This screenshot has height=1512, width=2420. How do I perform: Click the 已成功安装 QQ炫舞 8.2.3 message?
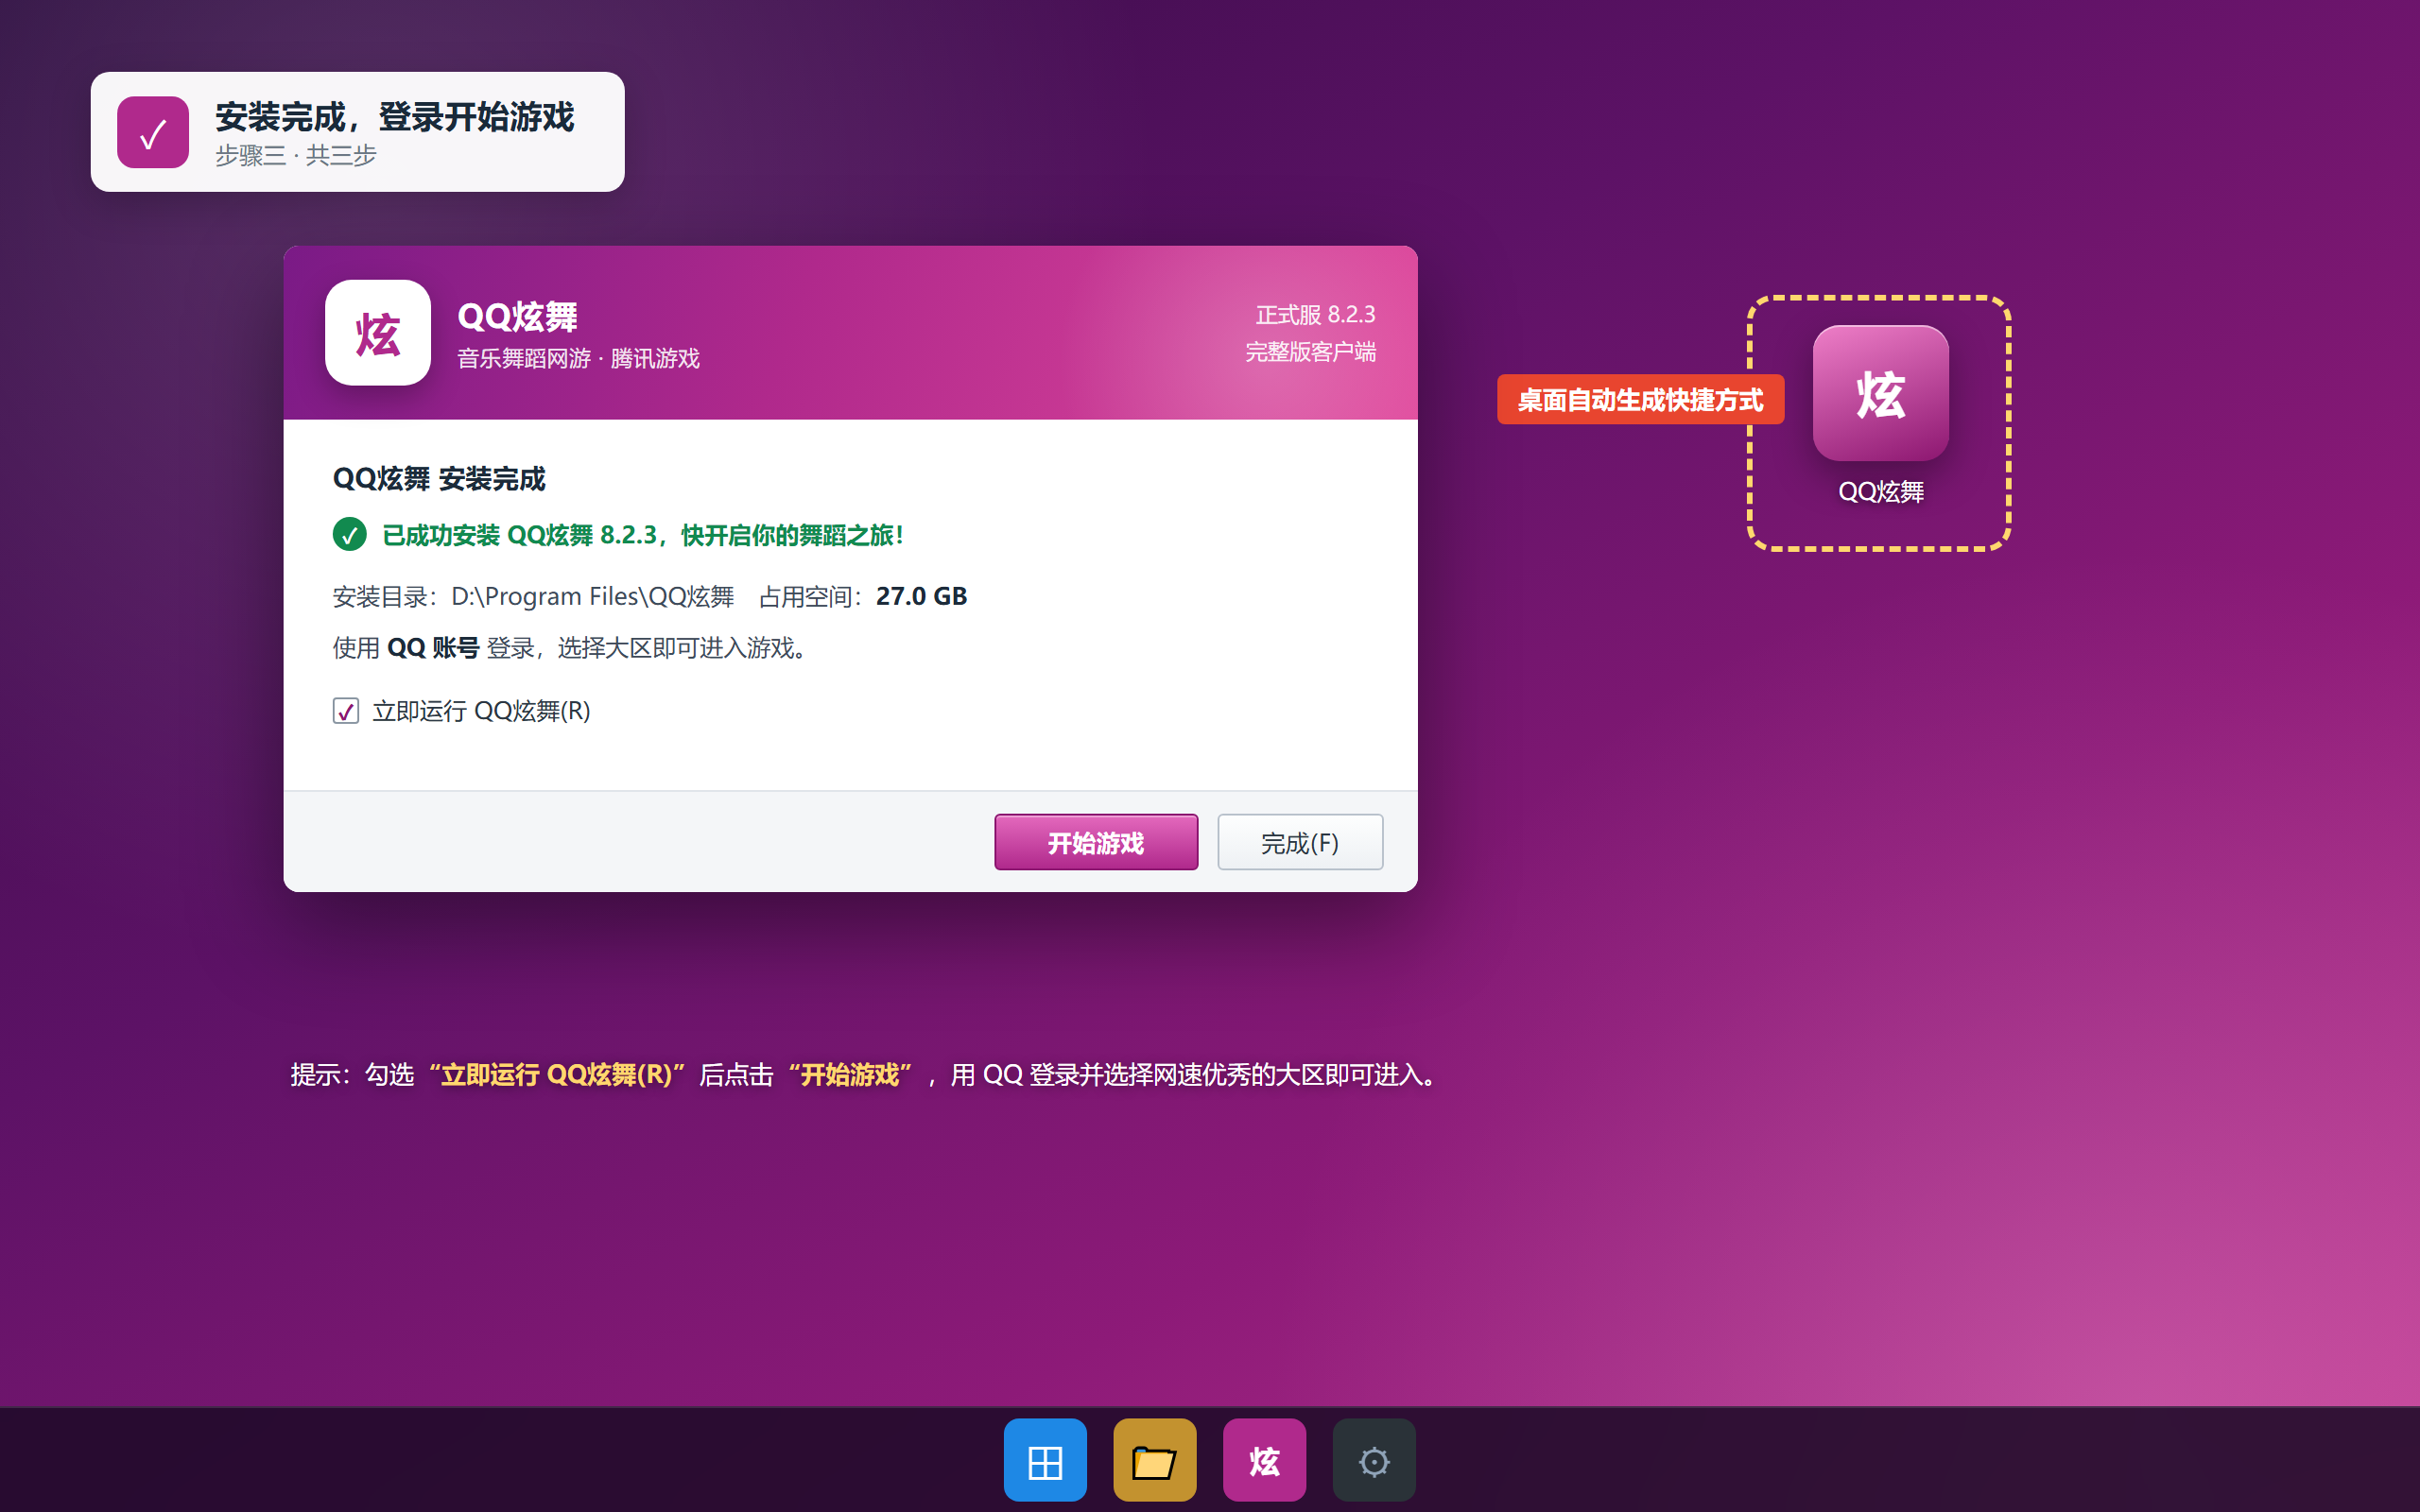pos(643,535)
